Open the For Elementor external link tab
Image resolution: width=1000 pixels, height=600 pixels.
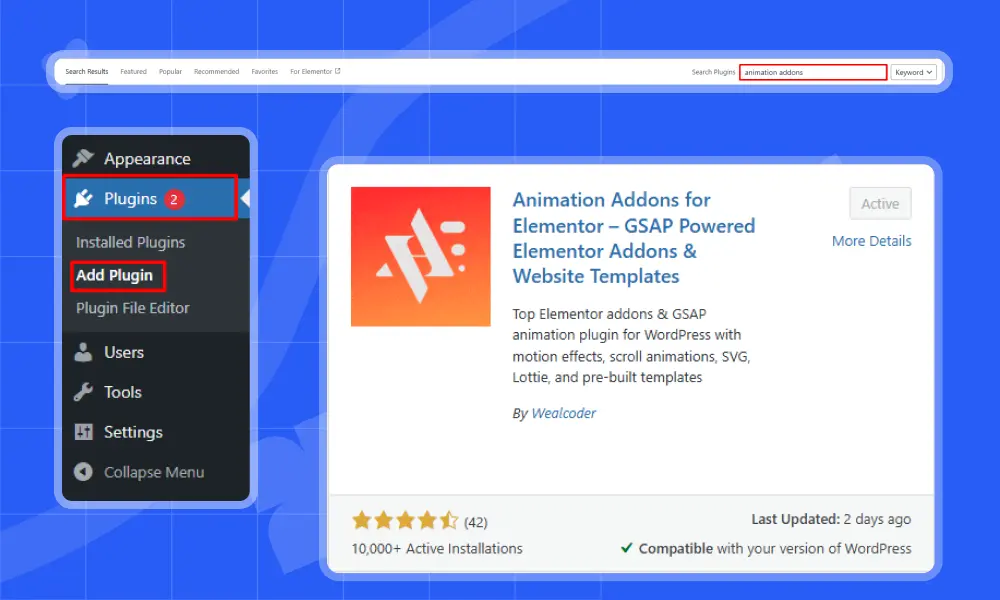315,72
